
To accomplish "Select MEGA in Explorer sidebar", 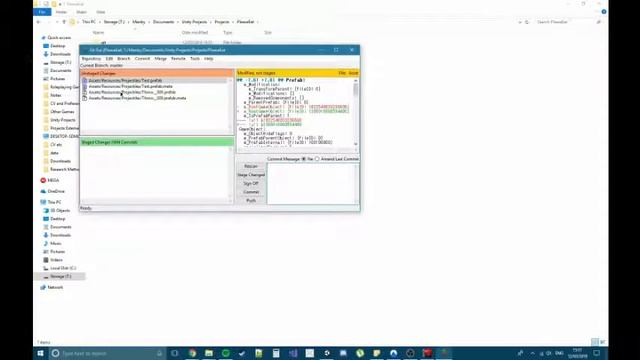I will click(x=53, y=180).
